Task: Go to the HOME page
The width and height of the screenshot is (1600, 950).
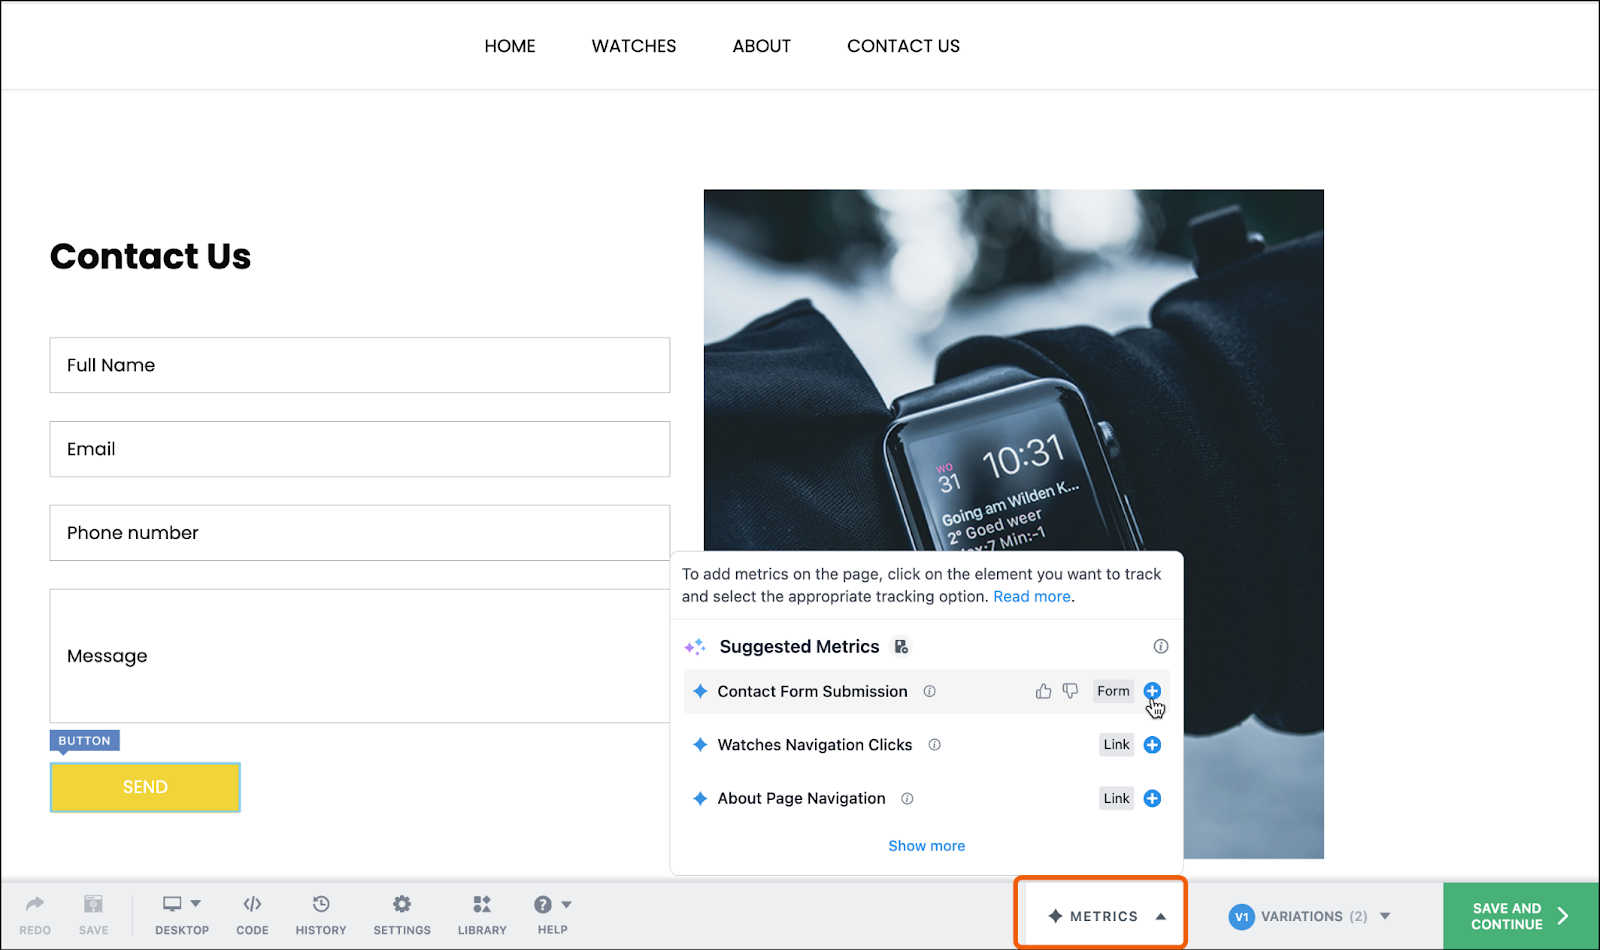Action: [510, 46]
